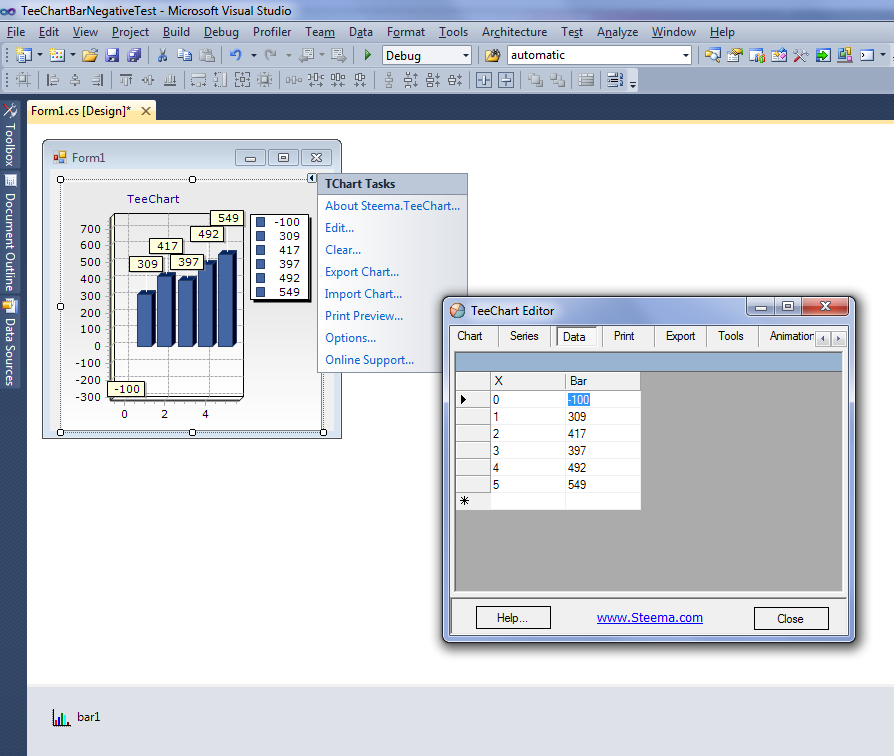Select the Bar cell containing -100

pos(603,400)
